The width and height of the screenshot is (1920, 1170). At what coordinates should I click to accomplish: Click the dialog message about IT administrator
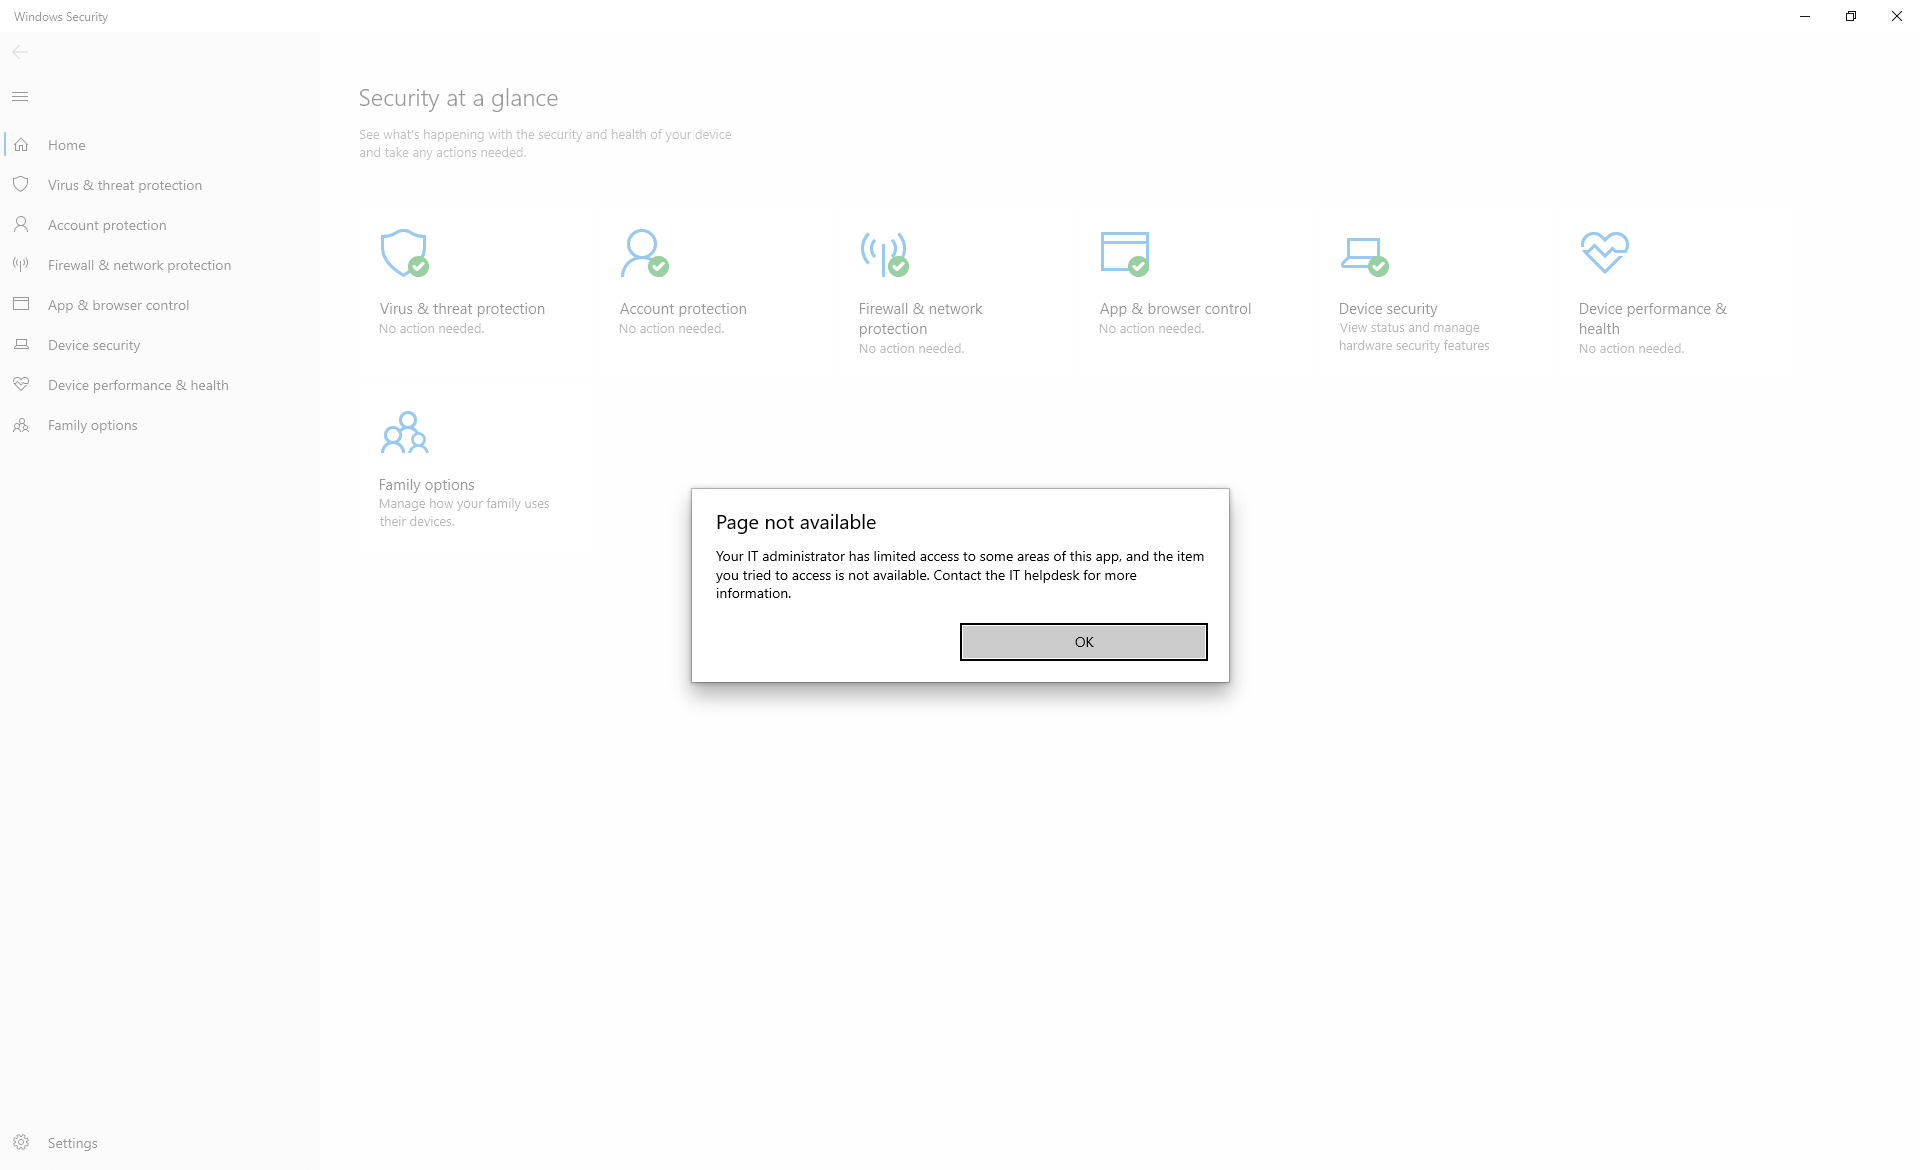[960, 575]
